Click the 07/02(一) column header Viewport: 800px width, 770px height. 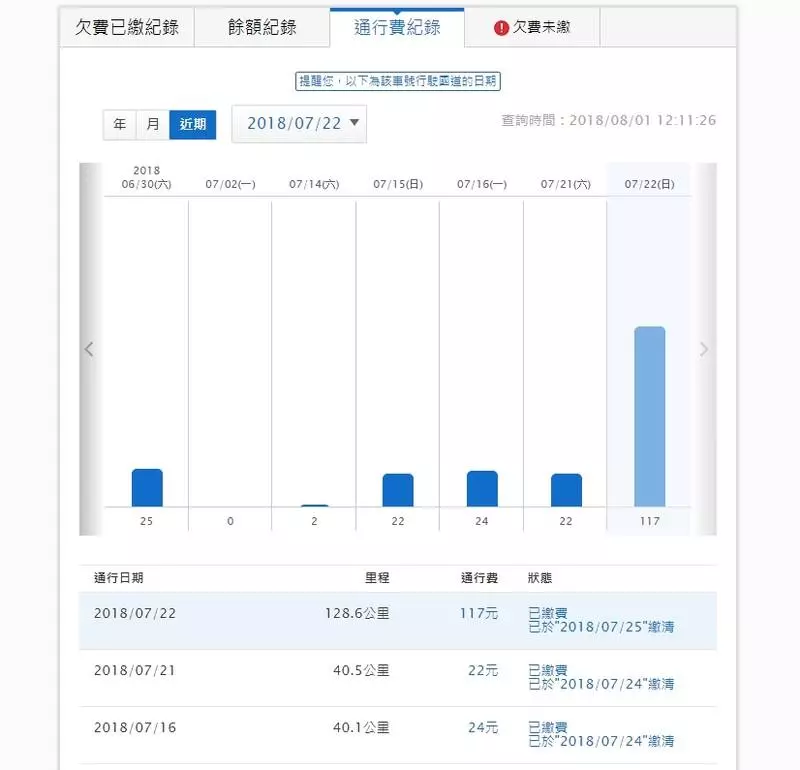point(230,184)
